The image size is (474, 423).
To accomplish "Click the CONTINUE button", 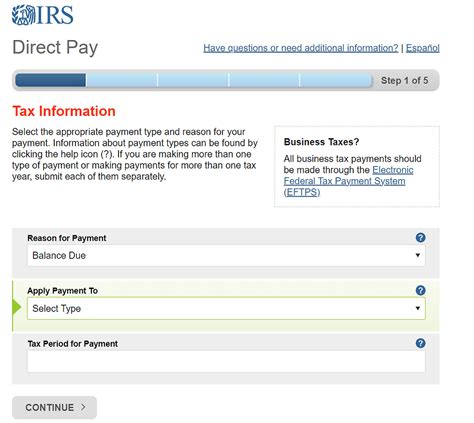I will pos(54,407).
